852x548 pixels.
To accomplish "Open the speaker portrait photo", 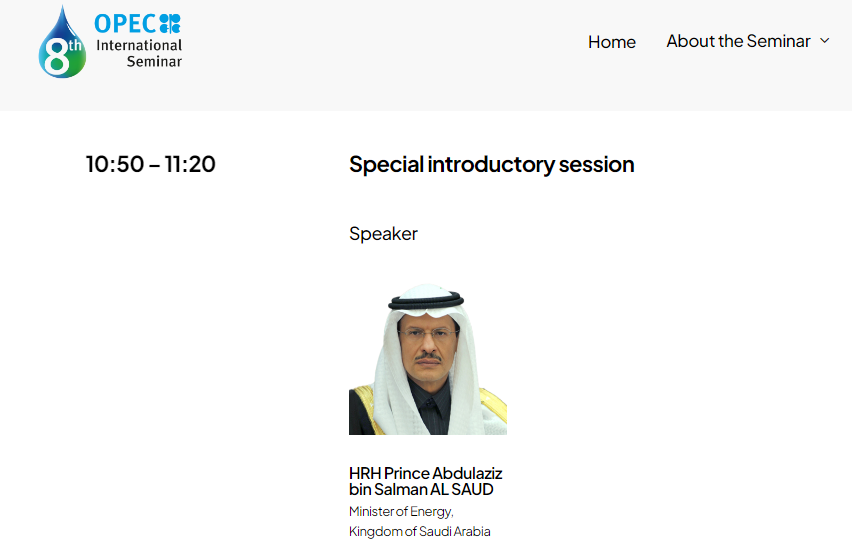I will (428, 359).
